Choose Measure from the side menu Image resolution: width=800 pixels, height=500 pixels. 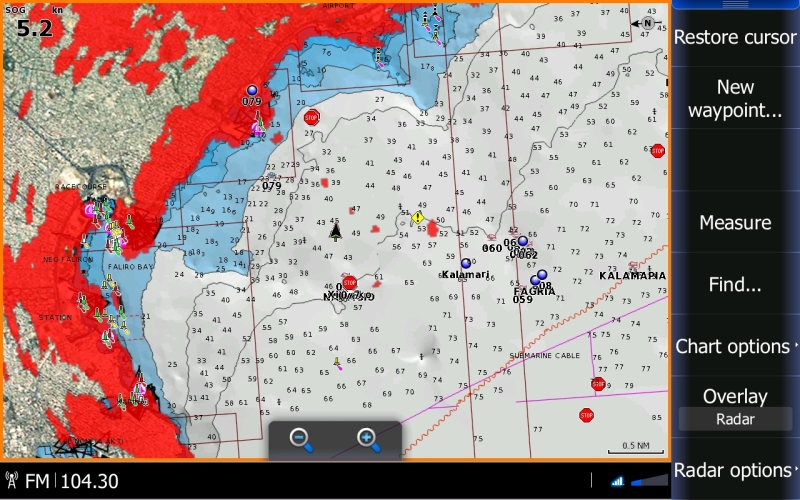click(735, 222)
